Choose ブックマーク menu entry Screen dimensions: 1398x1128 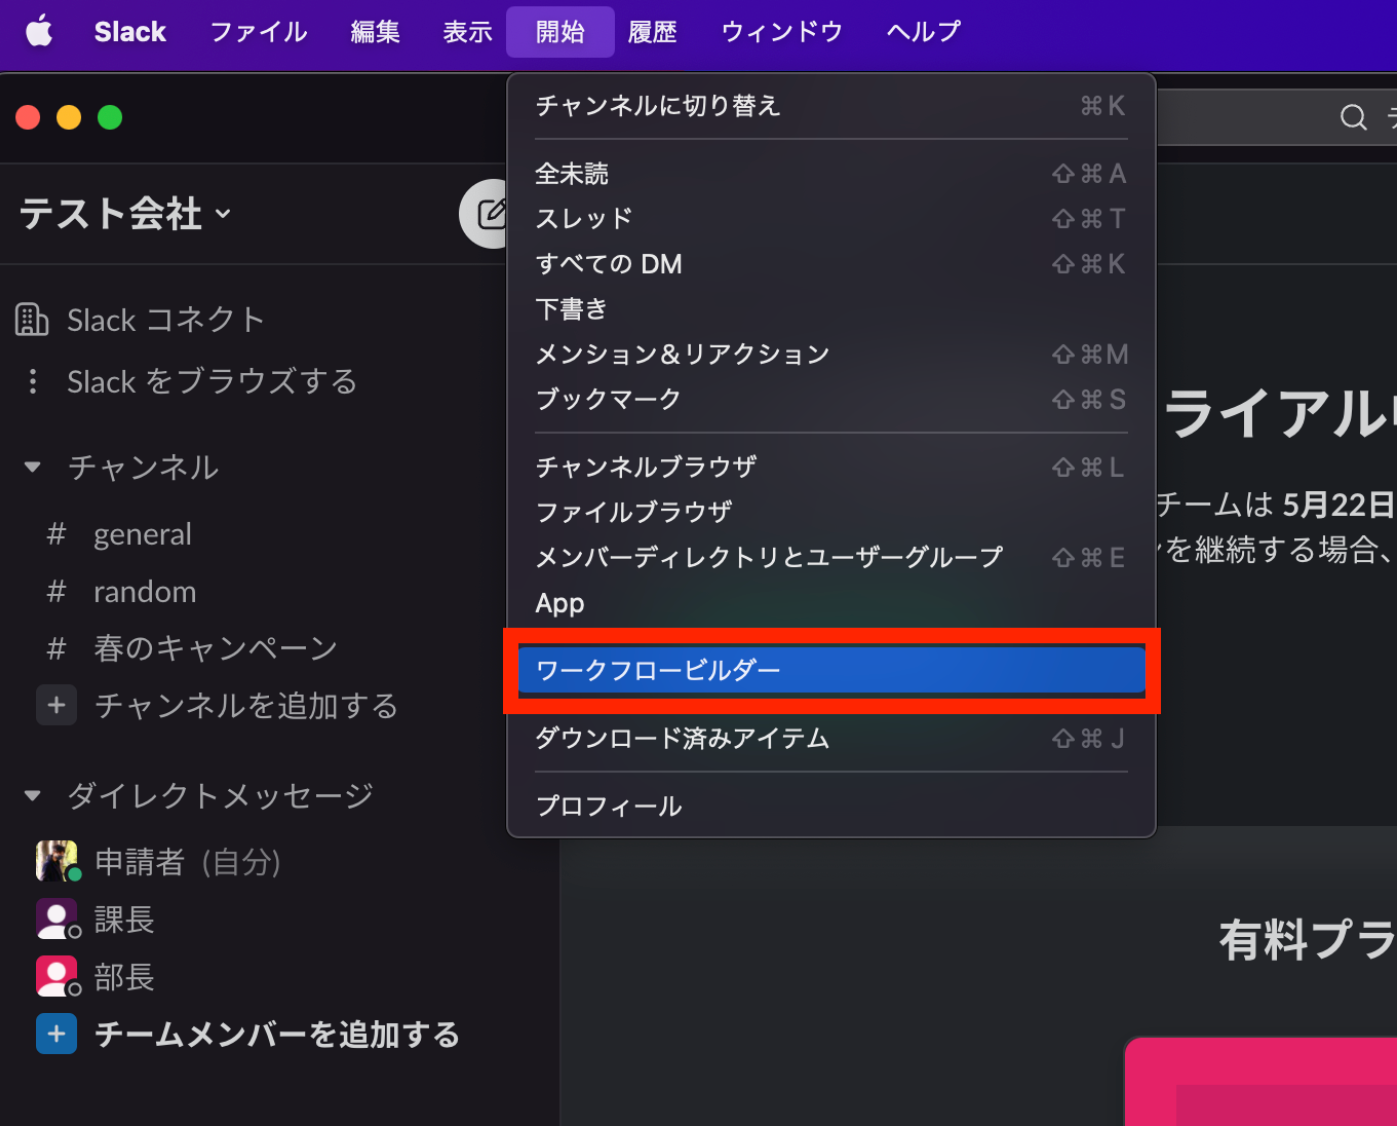pyautogui.click(x=831, y=399)
